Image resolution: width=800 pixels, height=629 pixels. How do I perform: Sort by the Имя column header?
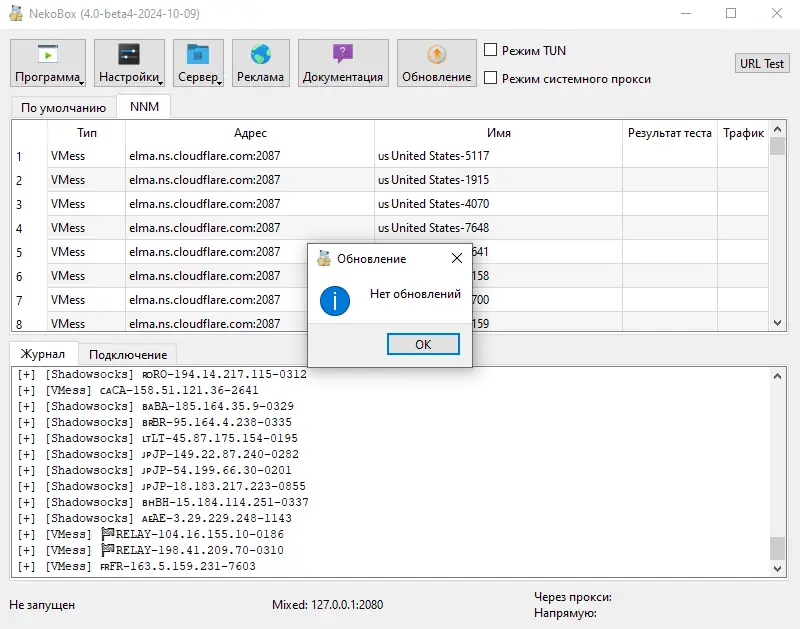(x=498, y=133)
